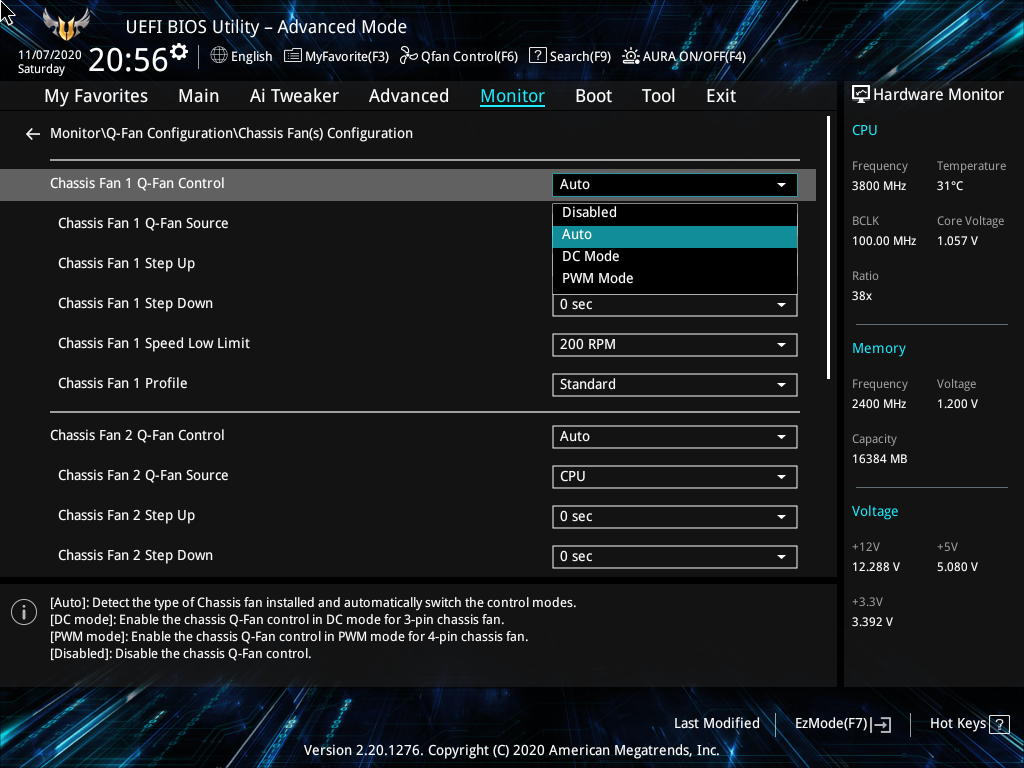Open the Tool tab
The height and width of the screenshot is (768, 1024).
[658, 96]
